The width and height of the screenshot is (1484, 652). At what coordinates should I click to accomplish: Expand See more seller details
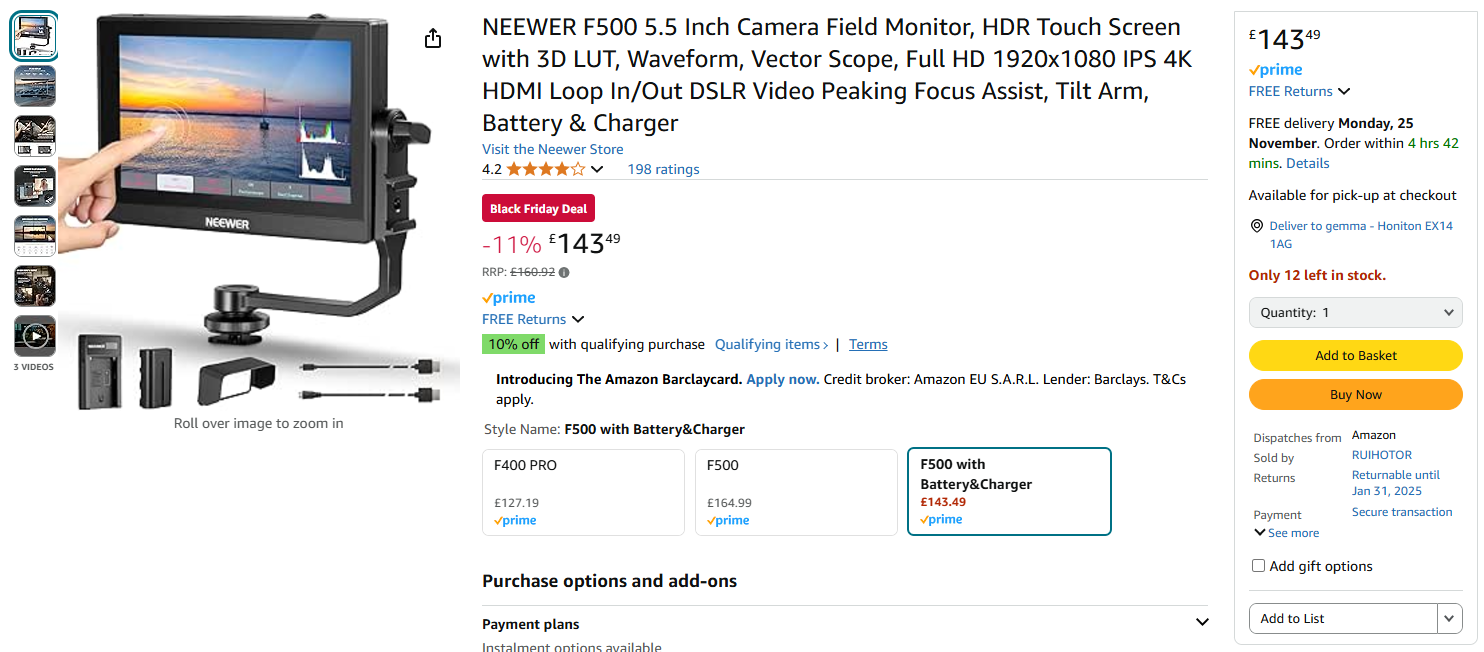(x=1287, y=533)
